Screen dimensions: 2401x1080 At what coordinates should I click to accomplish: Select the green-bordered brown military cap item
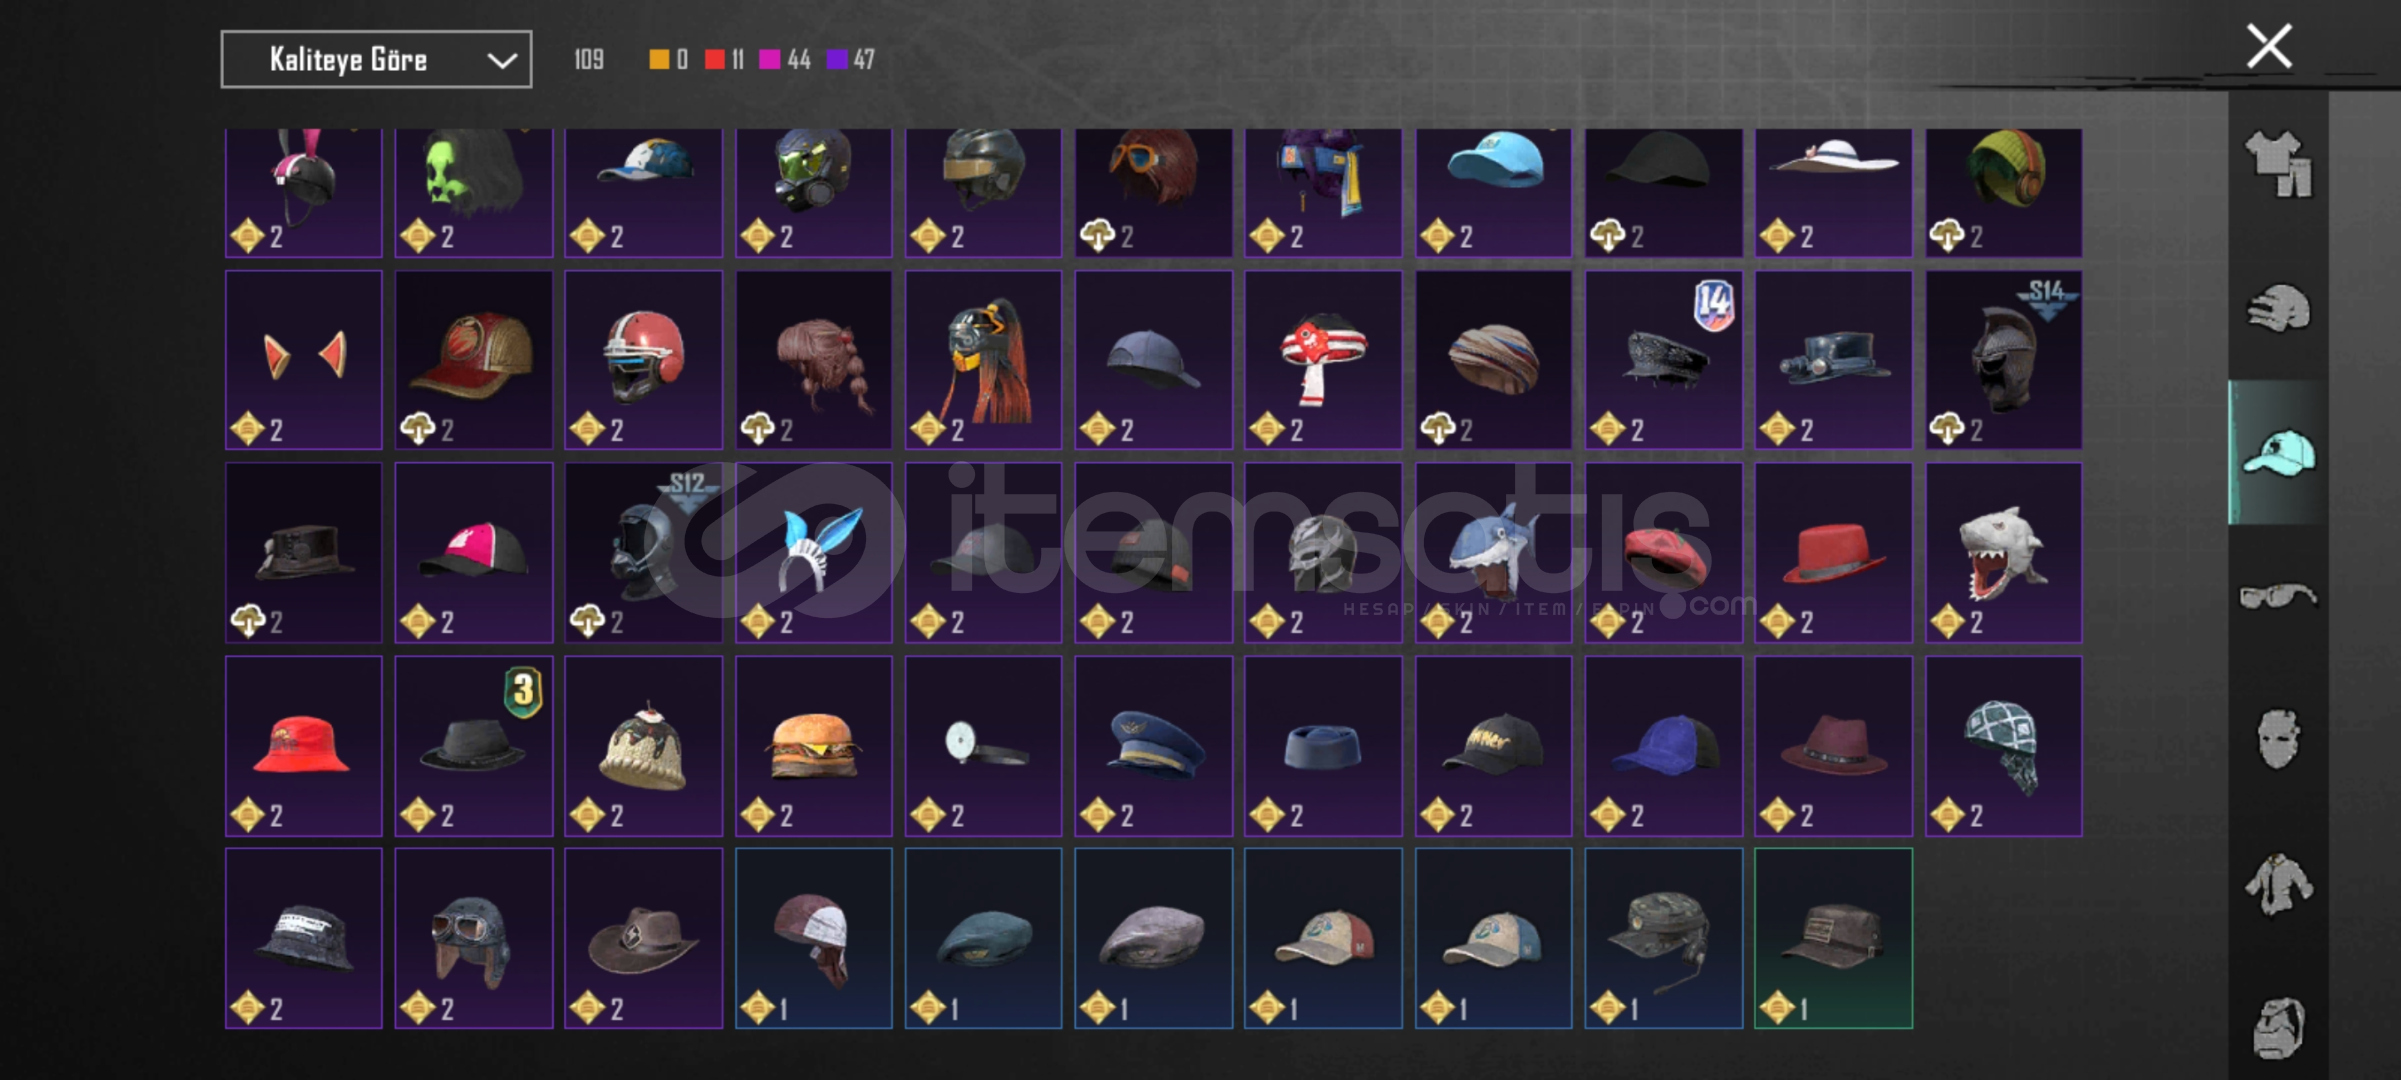[1834, 938]
